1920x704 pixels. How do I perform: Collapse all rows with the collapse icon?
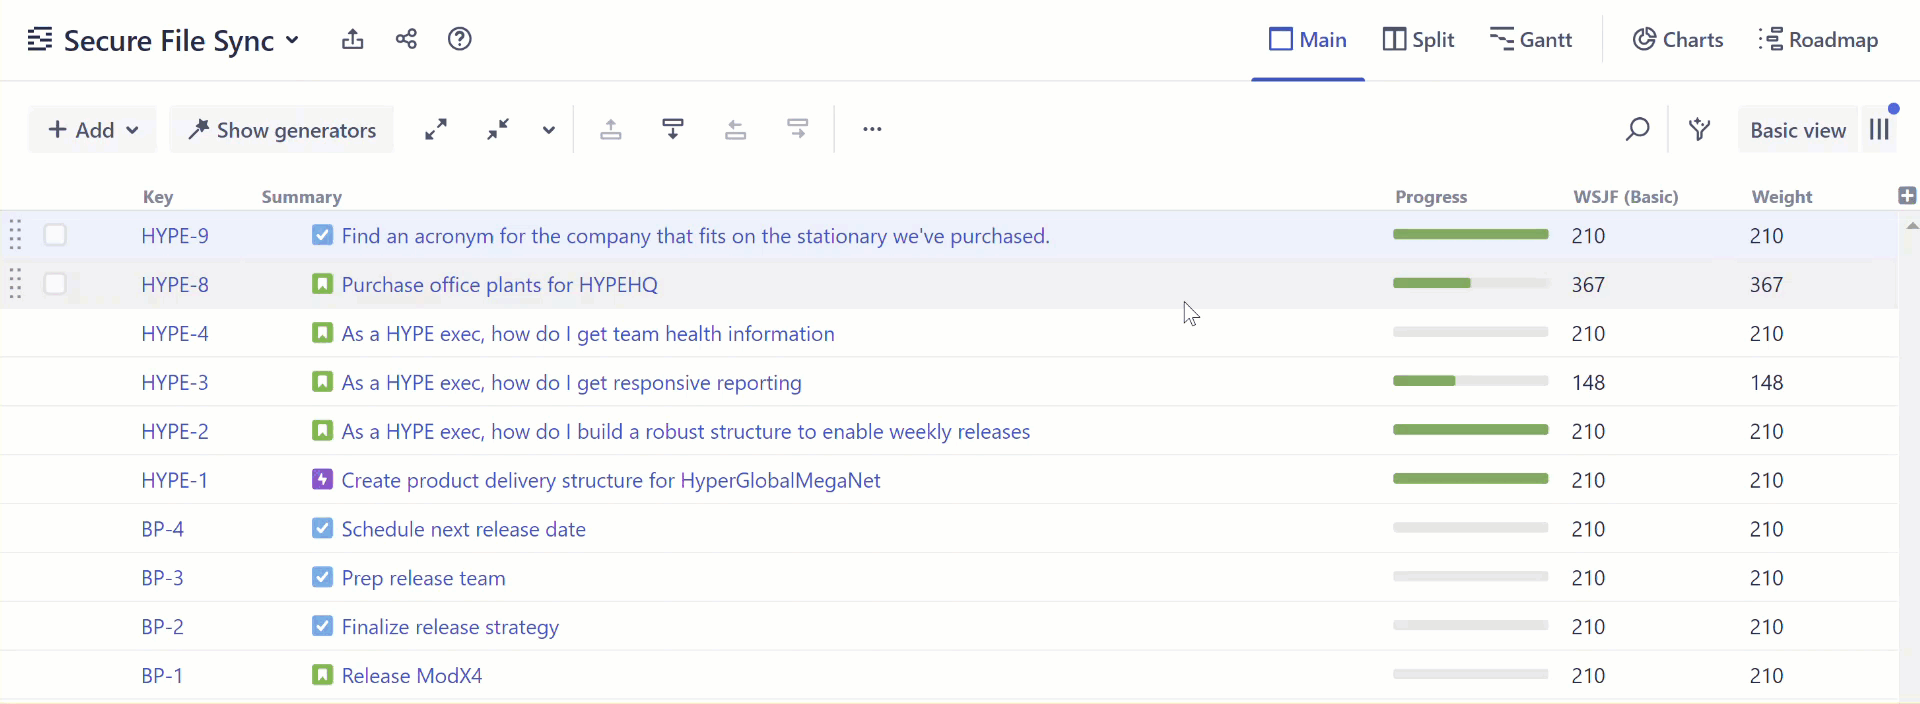point(498,130)
